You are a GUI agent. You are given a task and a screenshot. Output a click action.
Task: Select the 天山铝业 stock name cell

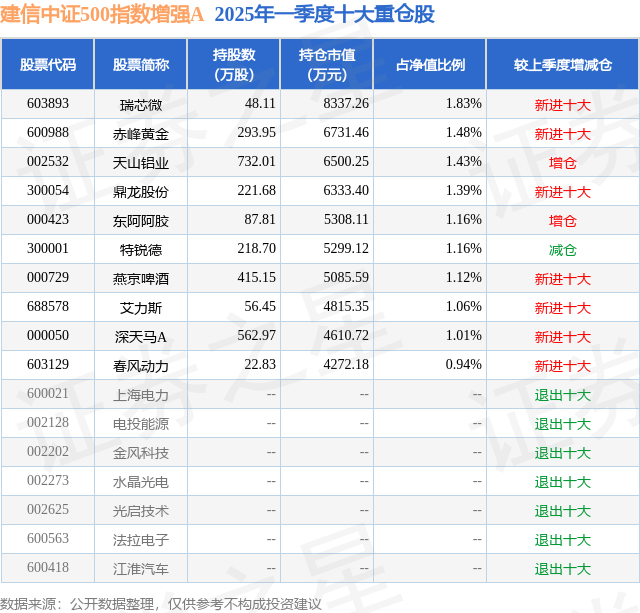(x=141, y=163)
